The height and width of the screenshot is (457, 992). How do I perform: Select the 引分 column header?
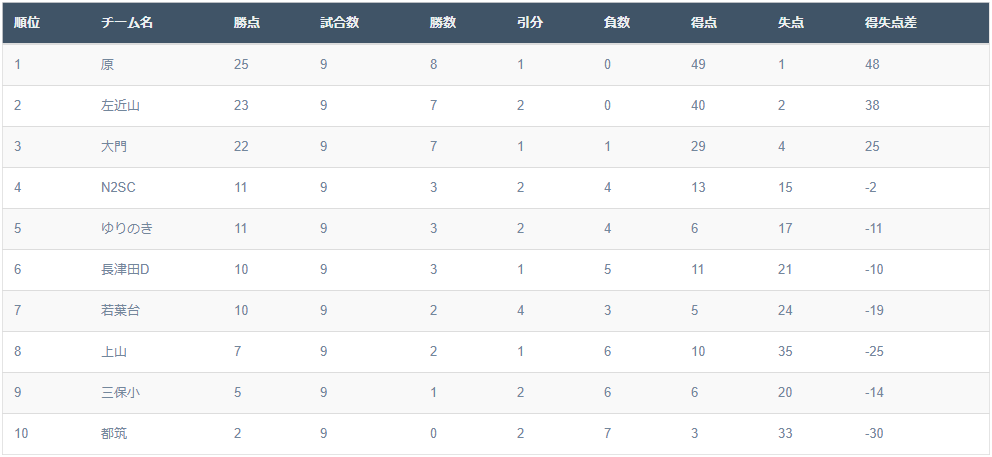[x=530, y=23]
